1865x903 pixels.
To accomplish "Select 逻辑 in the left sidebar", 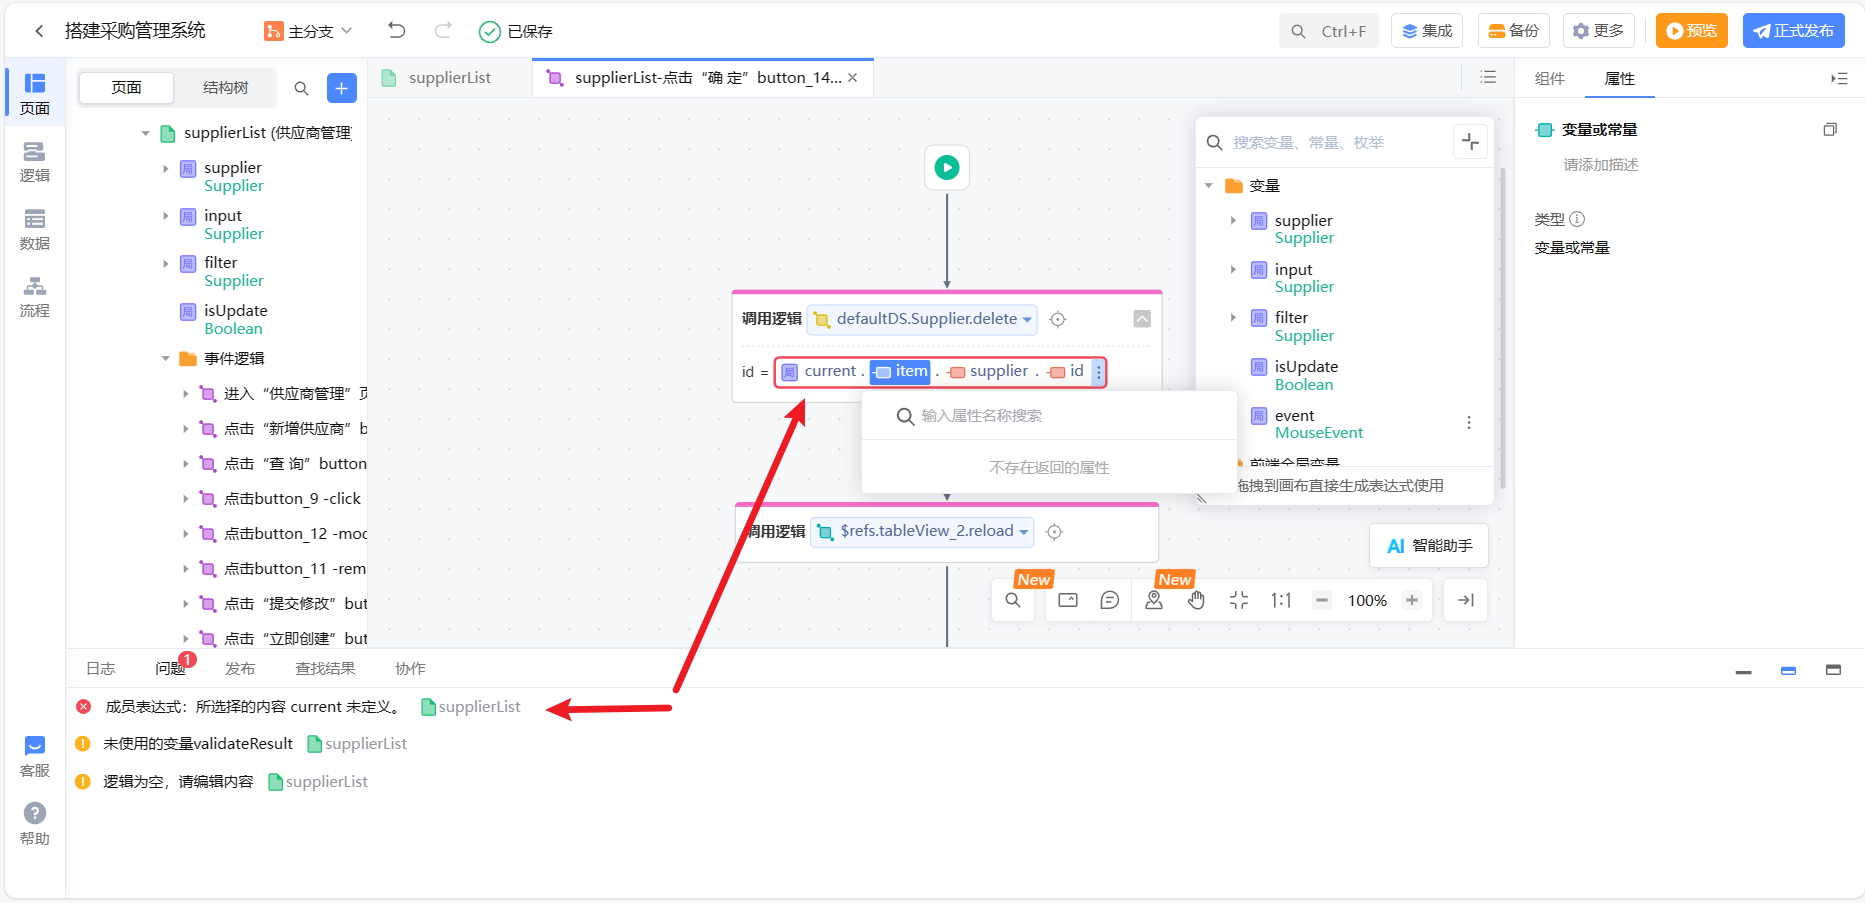I will 35,162.
